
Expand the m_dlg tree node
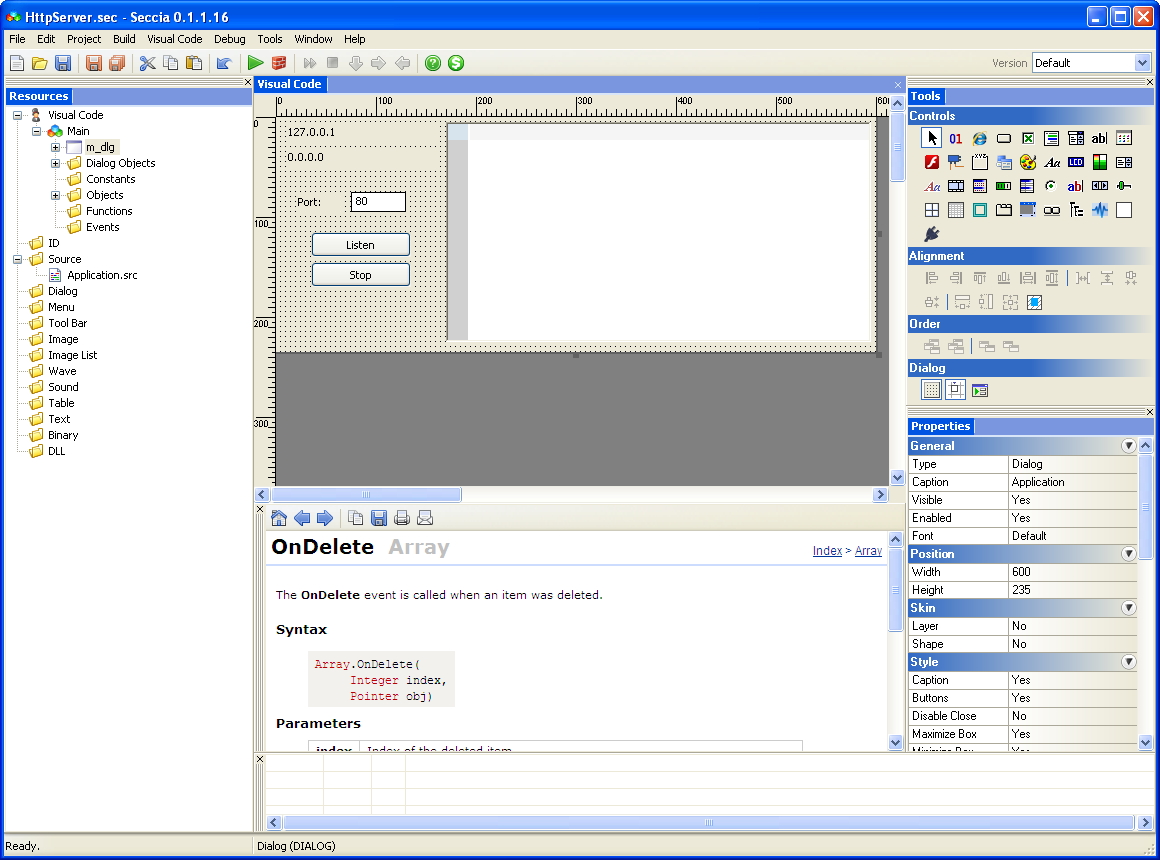point(55,147)
